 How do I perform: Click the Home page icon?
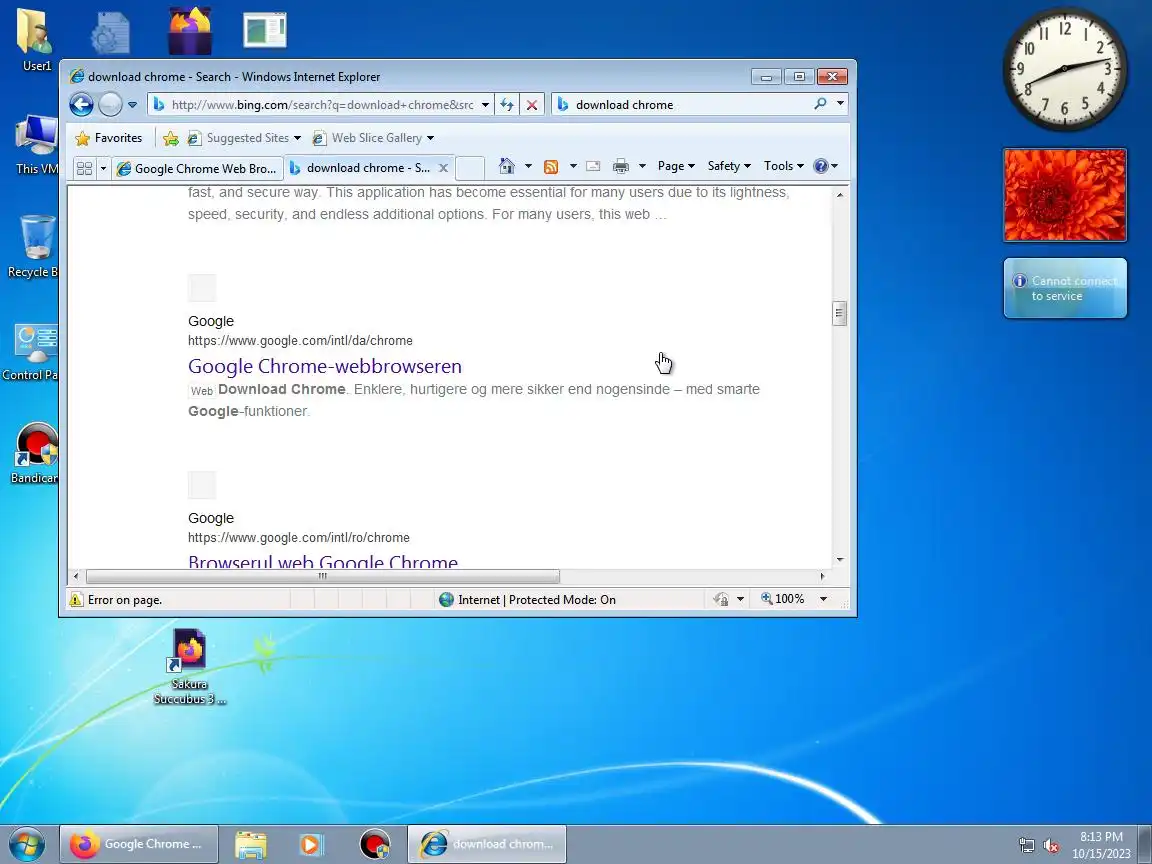click(x=506, y=166)
